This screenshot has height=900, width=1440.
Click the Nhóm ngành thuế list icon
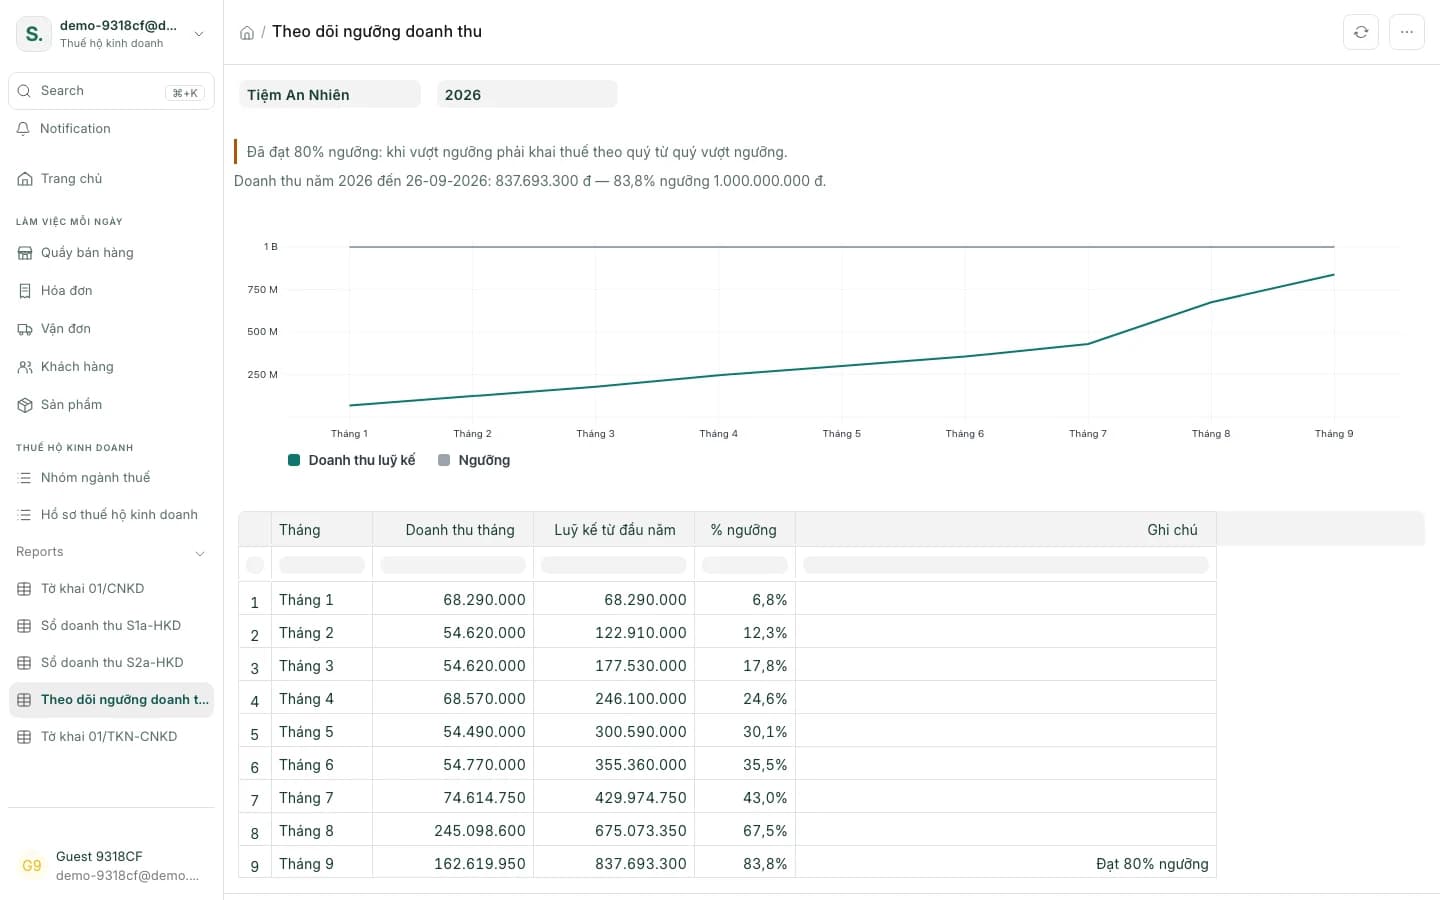point(25,478)
